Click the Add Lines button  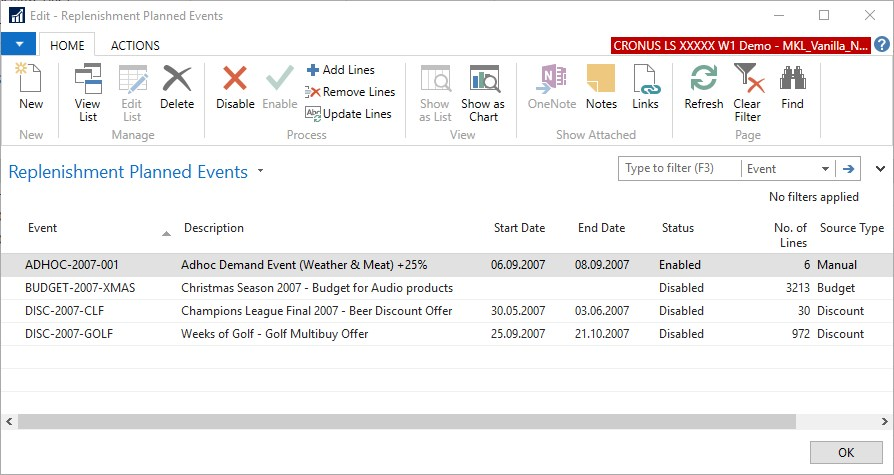pyautogui.click(x=340, y=70)
